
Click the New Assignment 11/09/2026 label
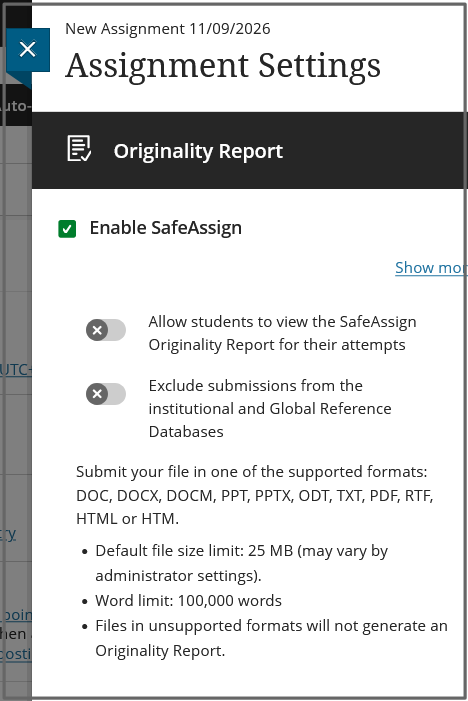(x=168, y=29)
